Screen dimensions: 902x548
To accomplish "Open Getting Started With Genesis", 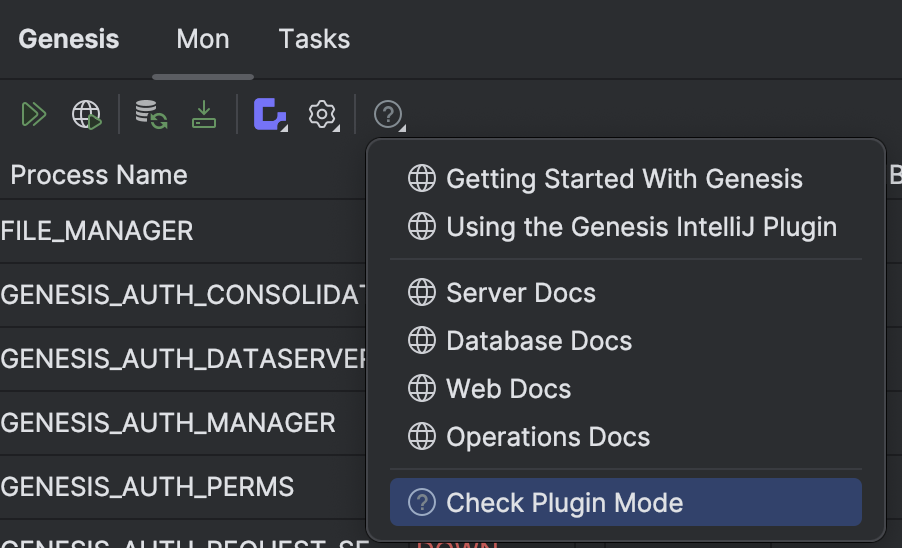I will pyautogui.click(x=626, y=178).
